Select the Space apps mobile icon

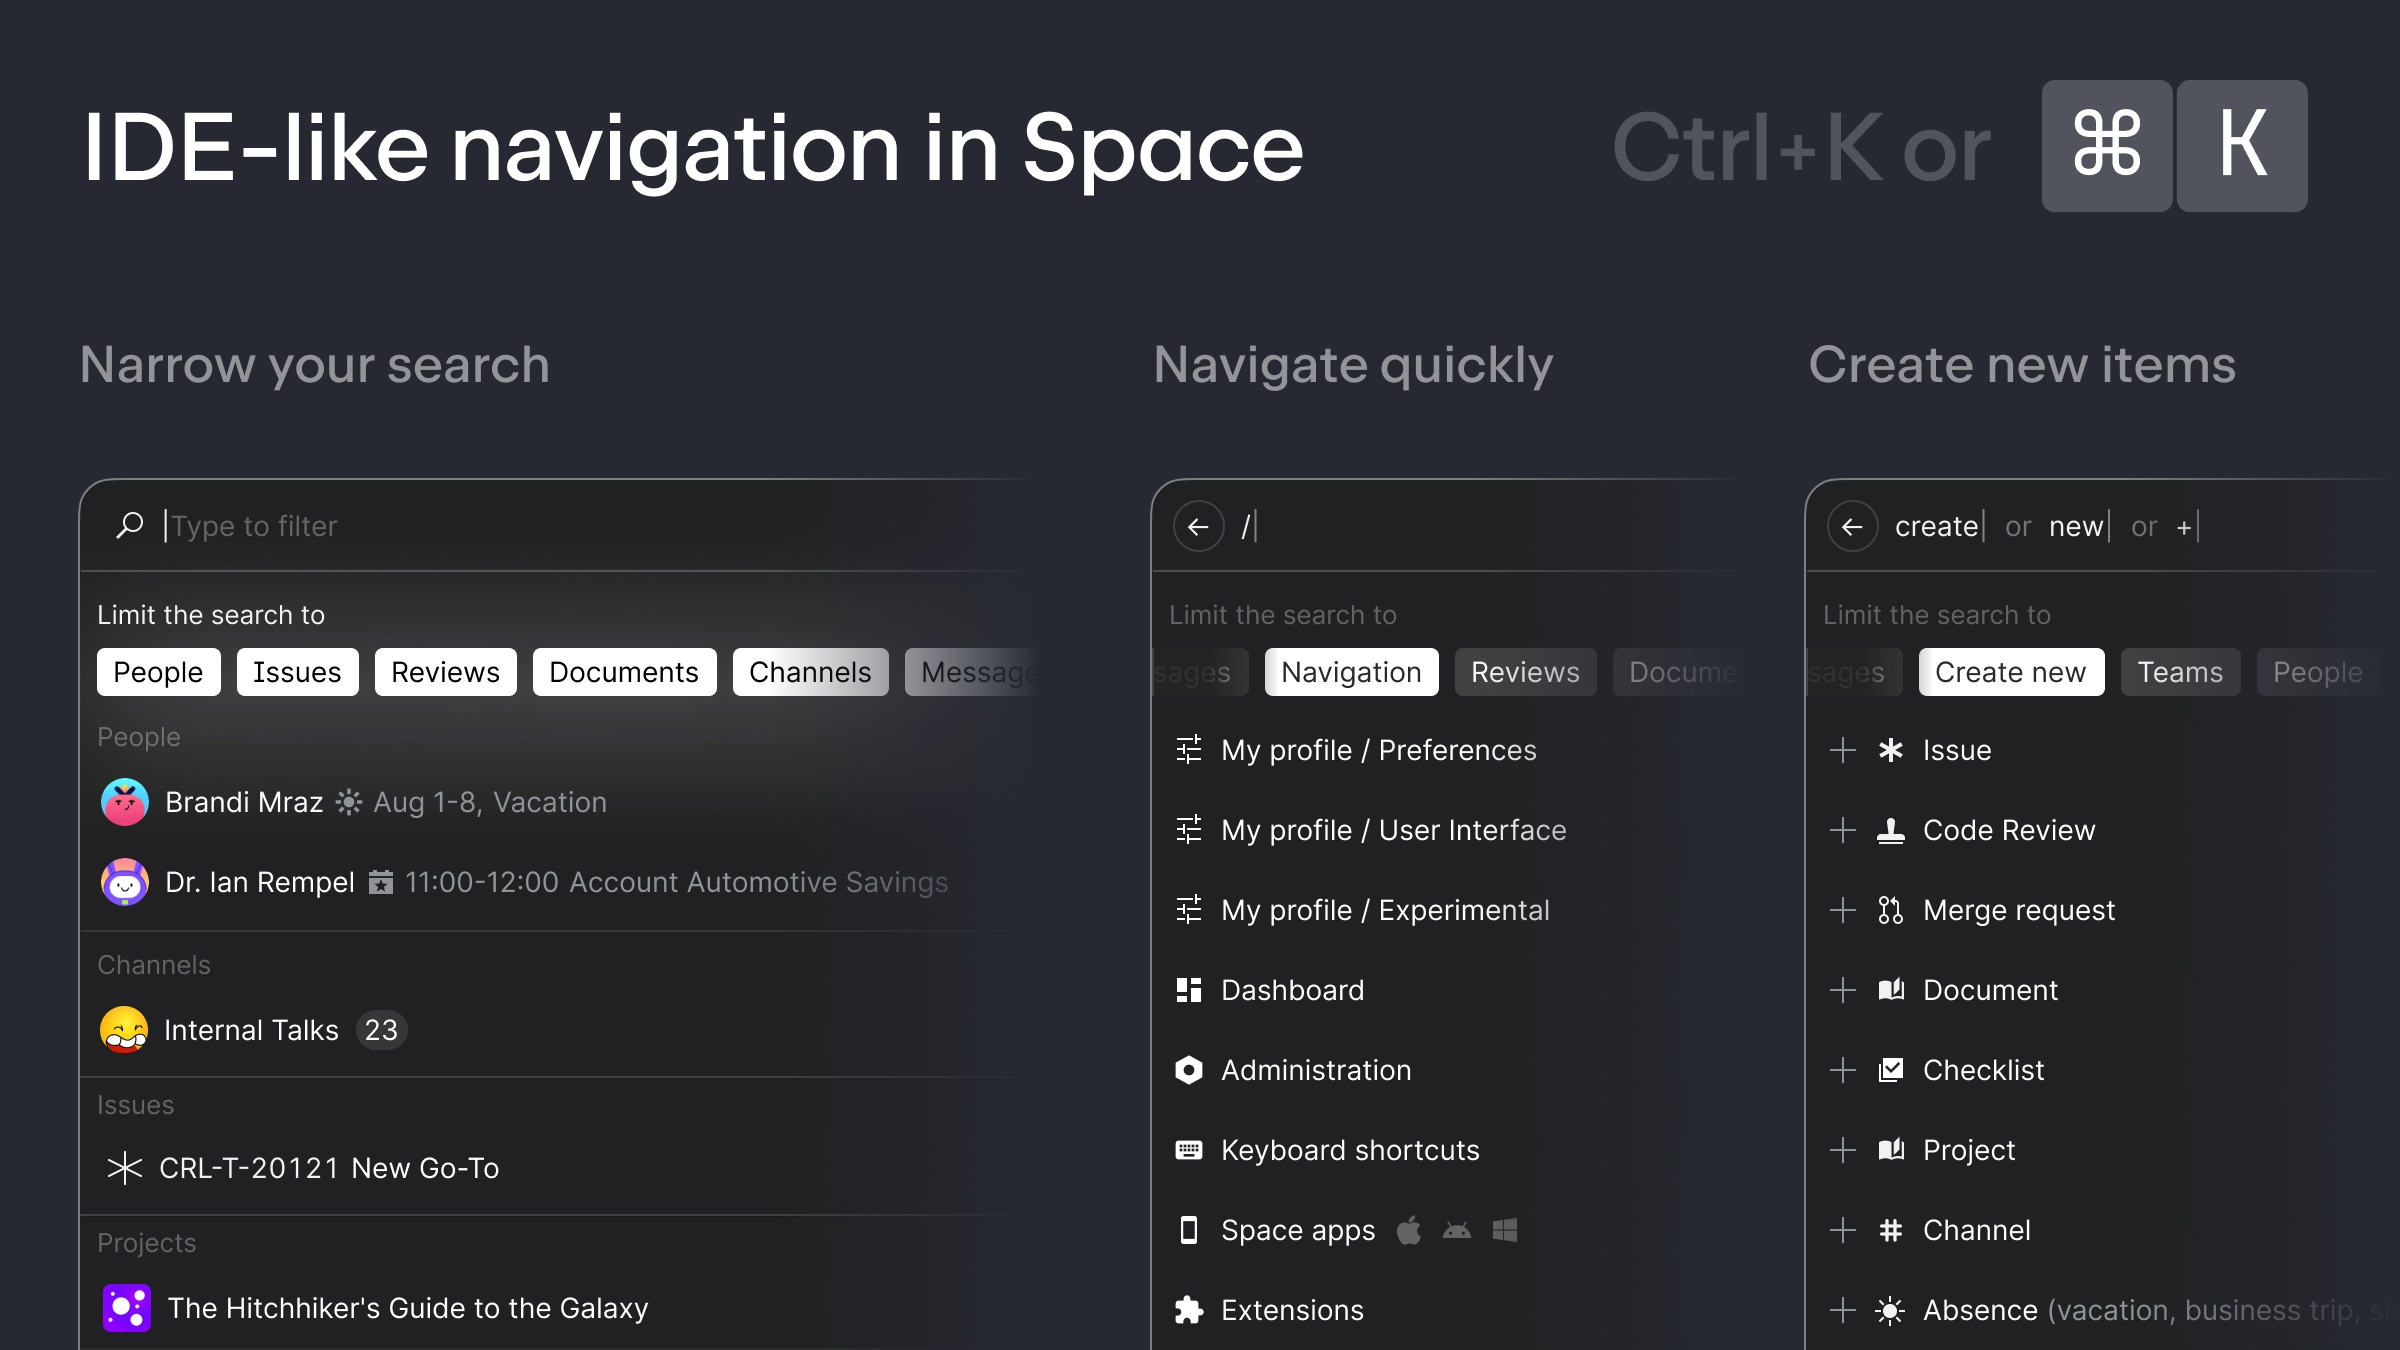tap(1187, 1230)
